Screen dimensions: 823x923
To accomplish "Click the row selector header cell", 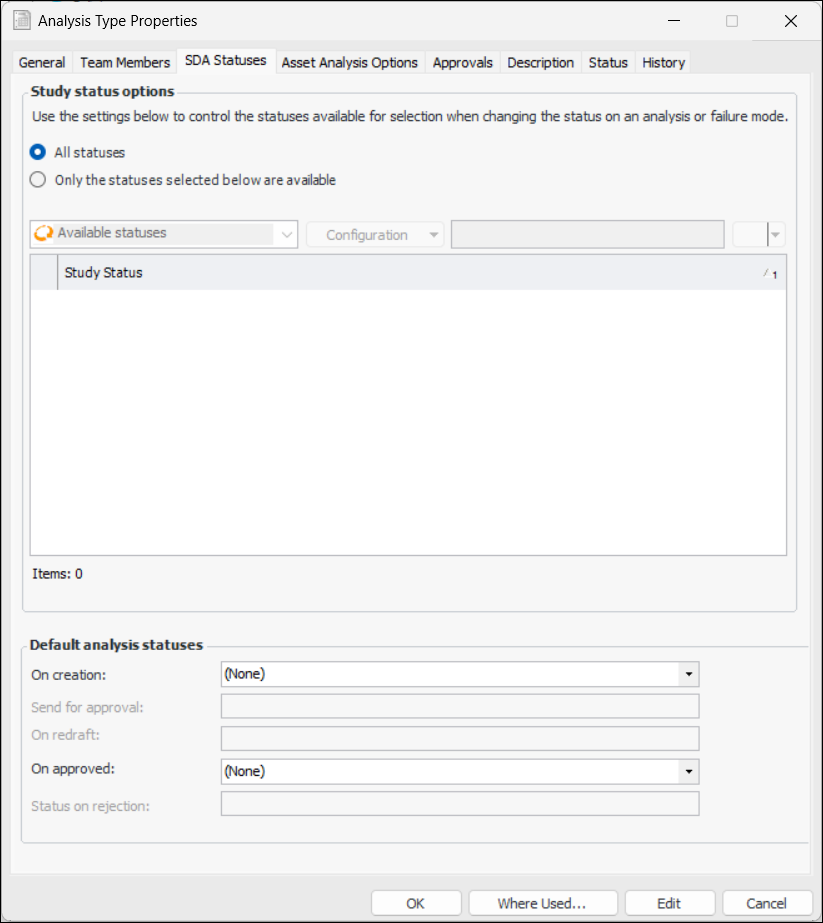I will (44, 273).
